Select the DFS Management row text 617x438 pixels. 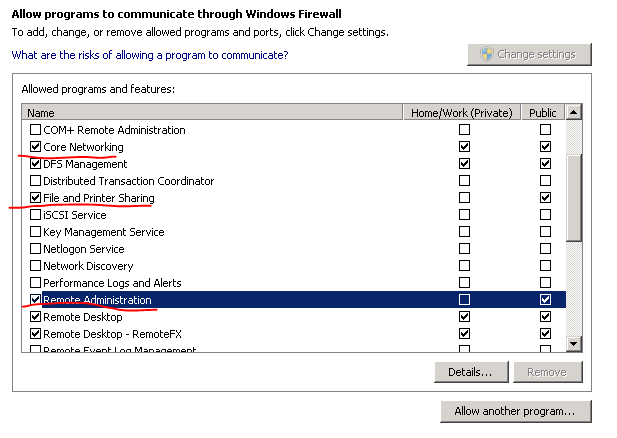85,164
